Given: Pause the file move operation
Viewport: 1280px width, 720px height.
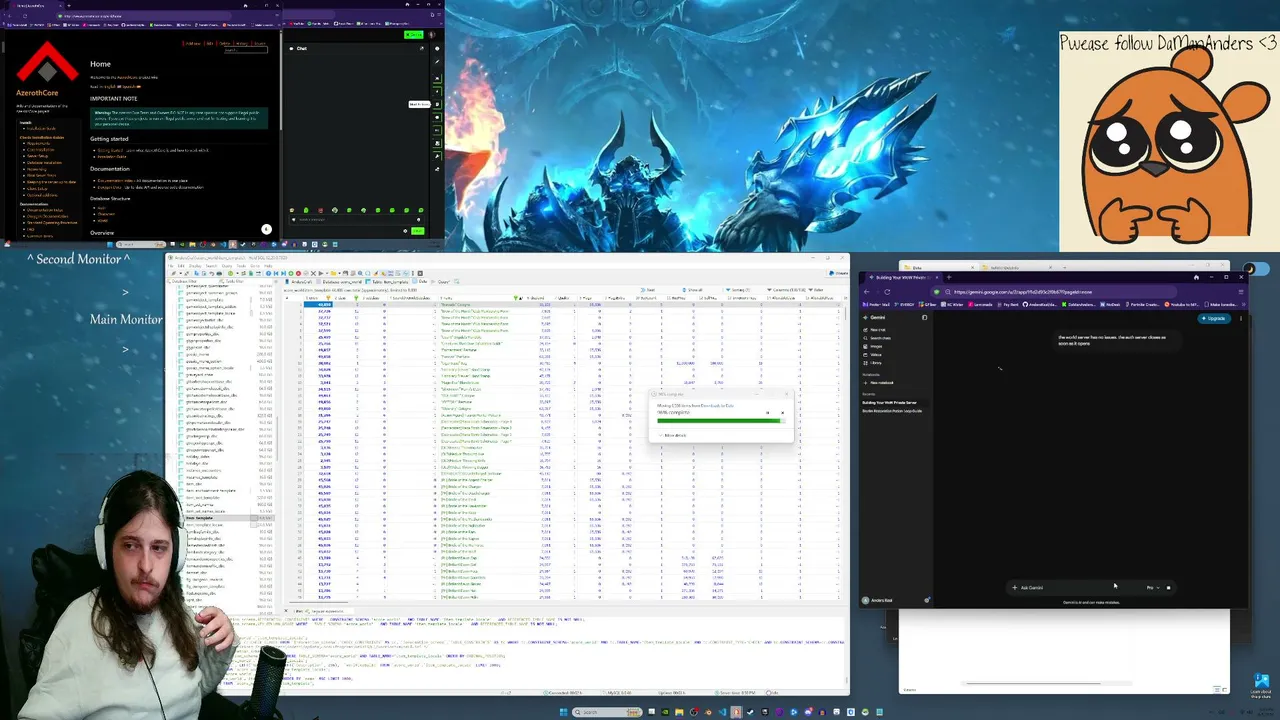Looking at the screenshot, I should 768,412.
